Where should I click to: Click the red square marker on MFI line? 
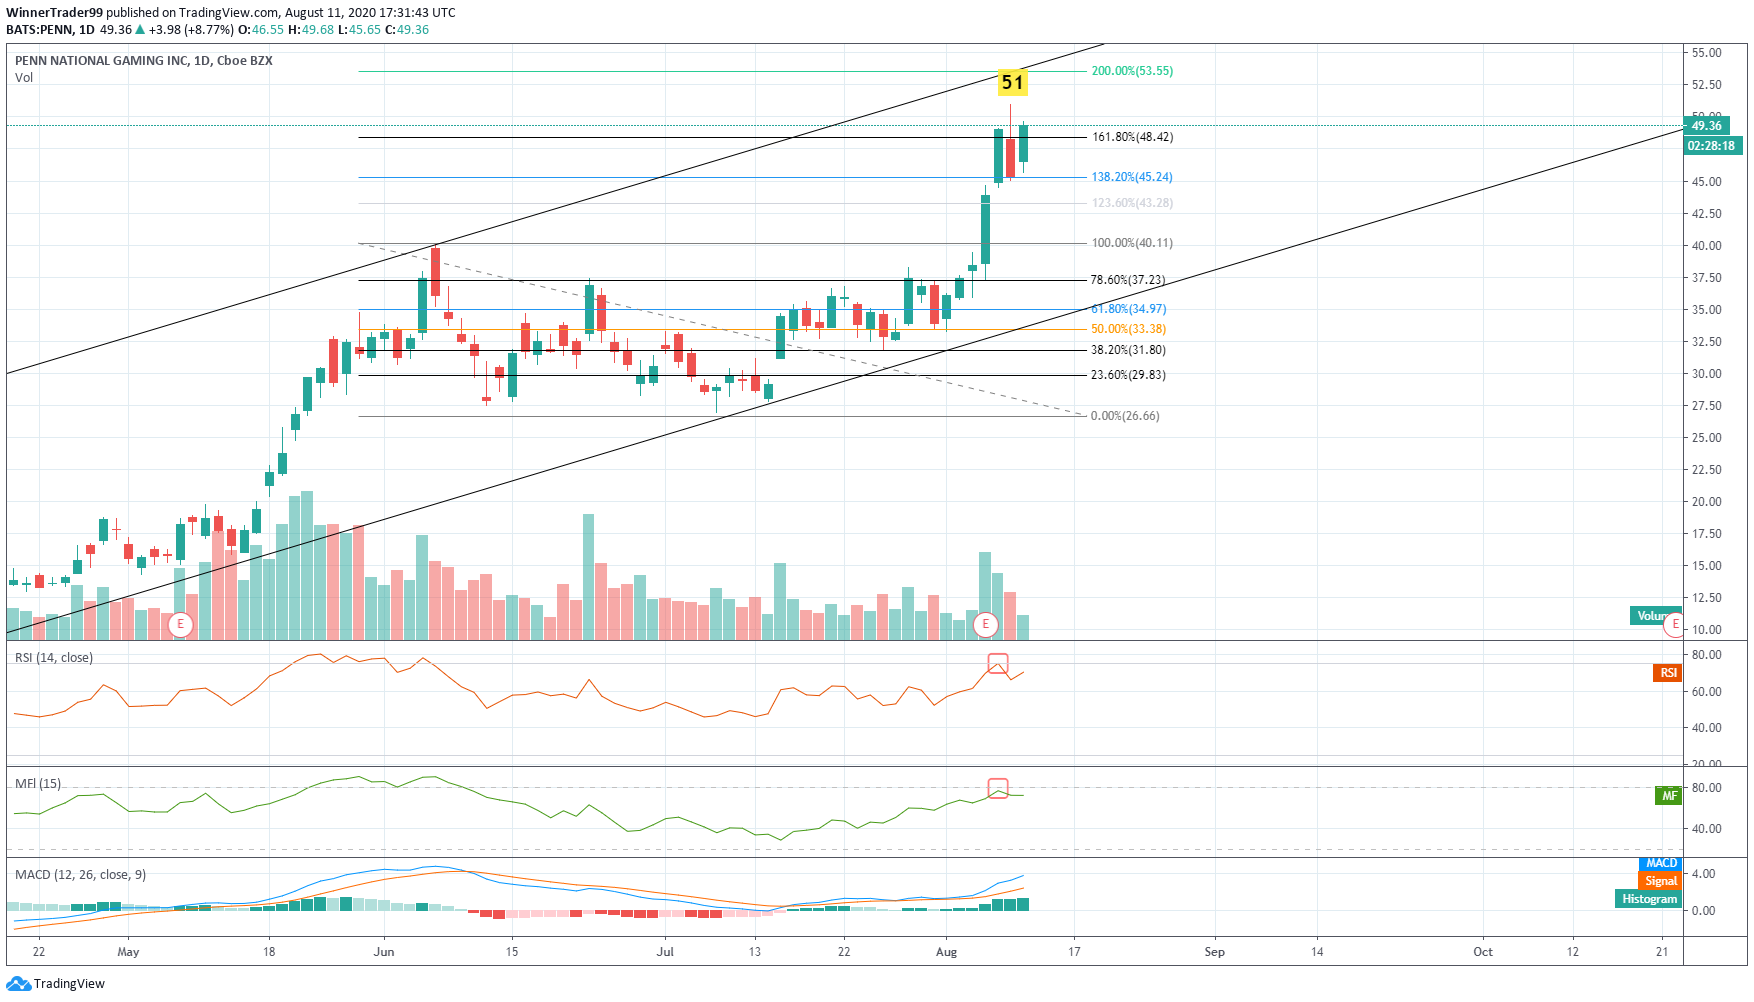pyautogui.click(x=998, y=788)
